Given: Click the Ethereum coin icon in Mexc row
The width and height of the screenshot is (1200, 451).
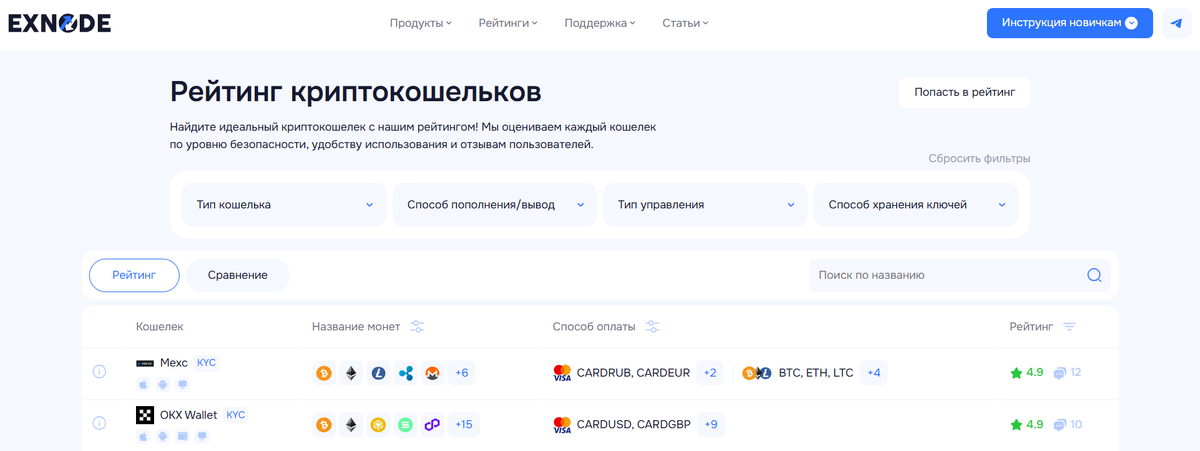Looking at the screenshot, I should tap(351, 373).
